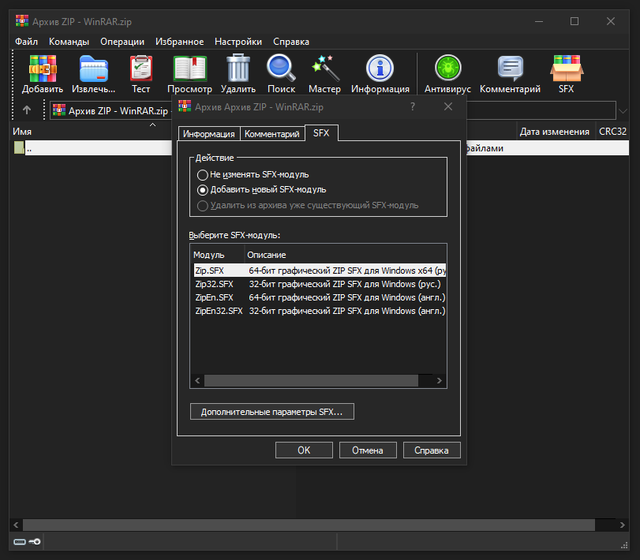Open the Операции menu
Image resolution: width=640 pixels, height=560 pixels.
(122, 42)
